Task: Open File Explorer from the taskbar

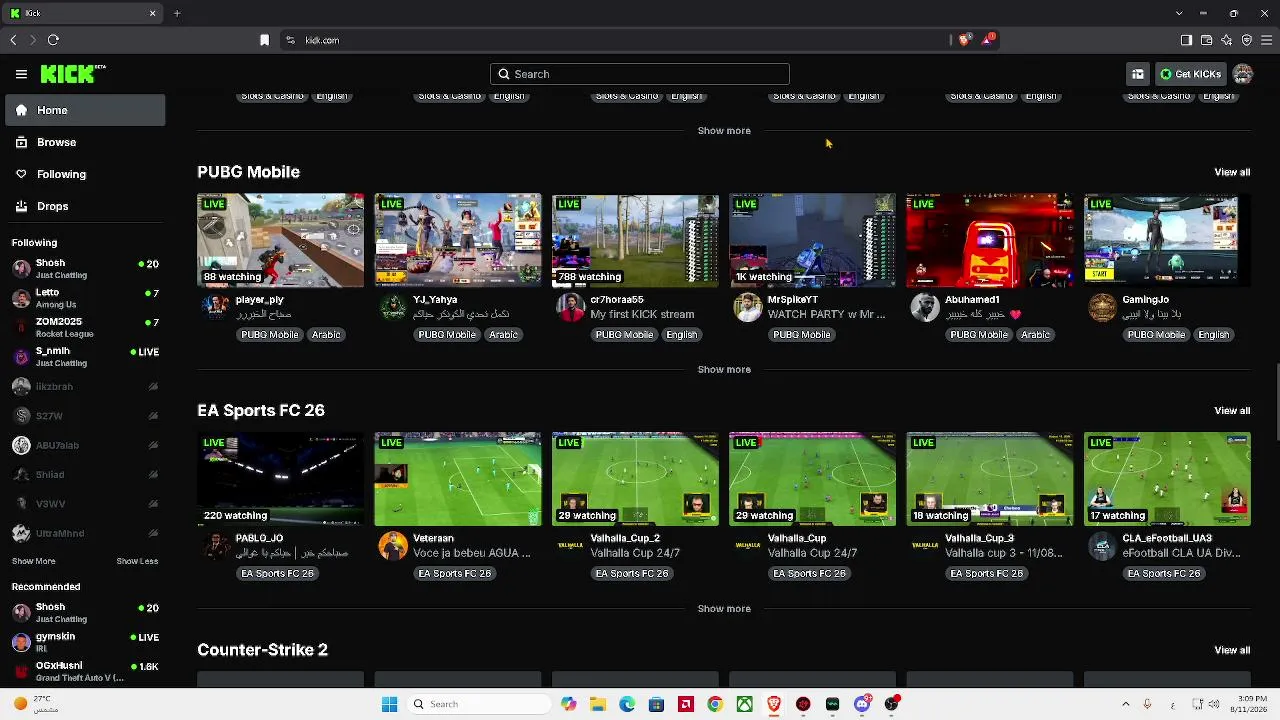Action: click(598, 704)
